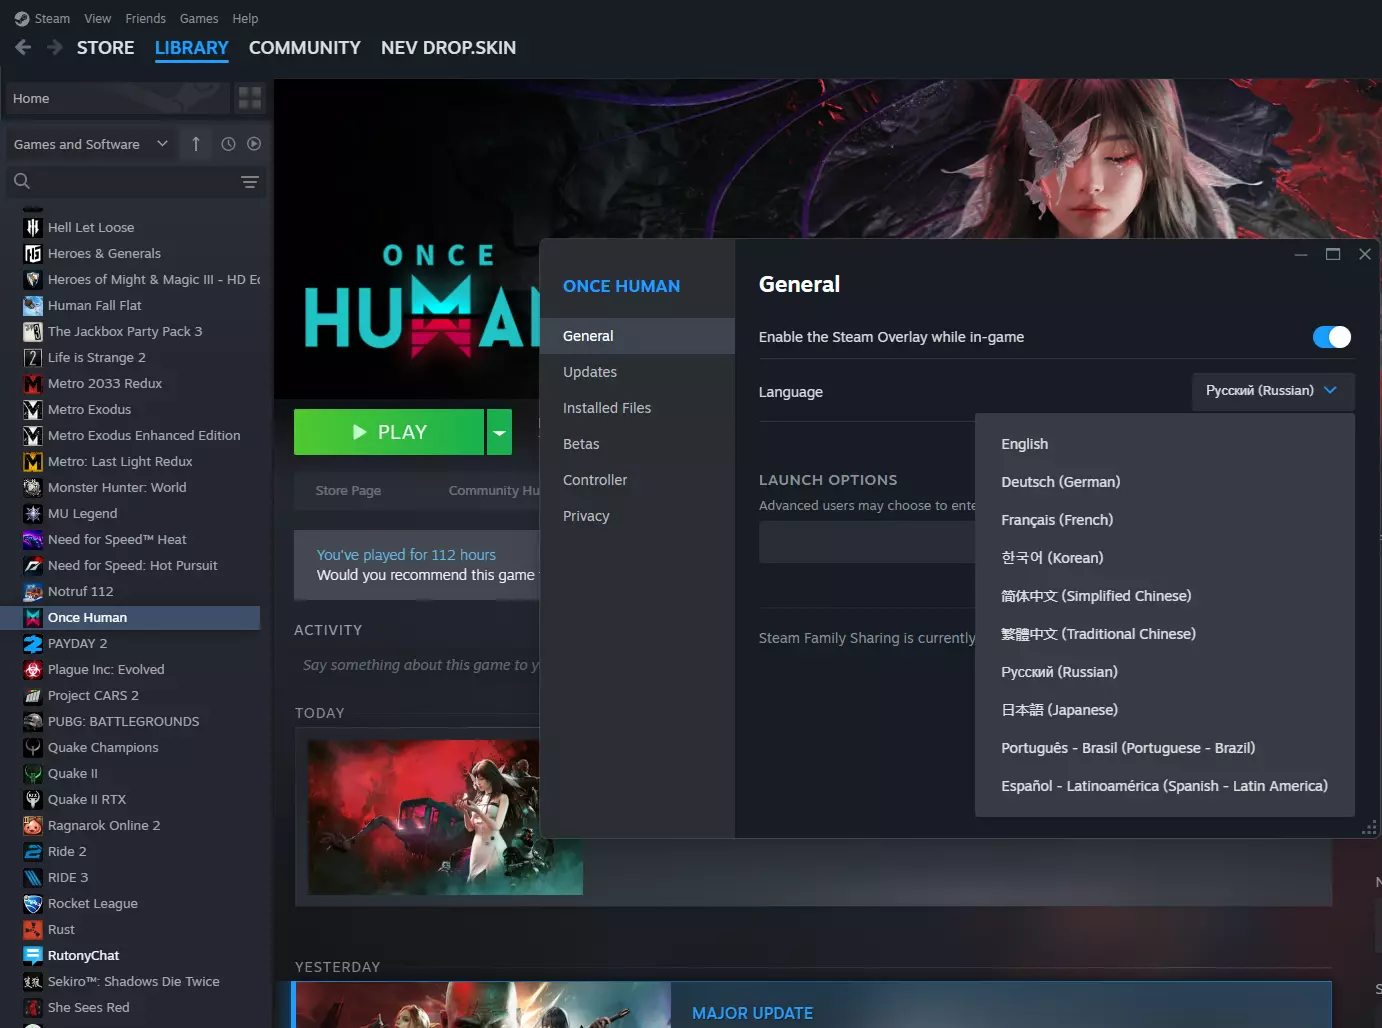Open the Store Page link
1382x1028 pixels.
click(348, 490)
